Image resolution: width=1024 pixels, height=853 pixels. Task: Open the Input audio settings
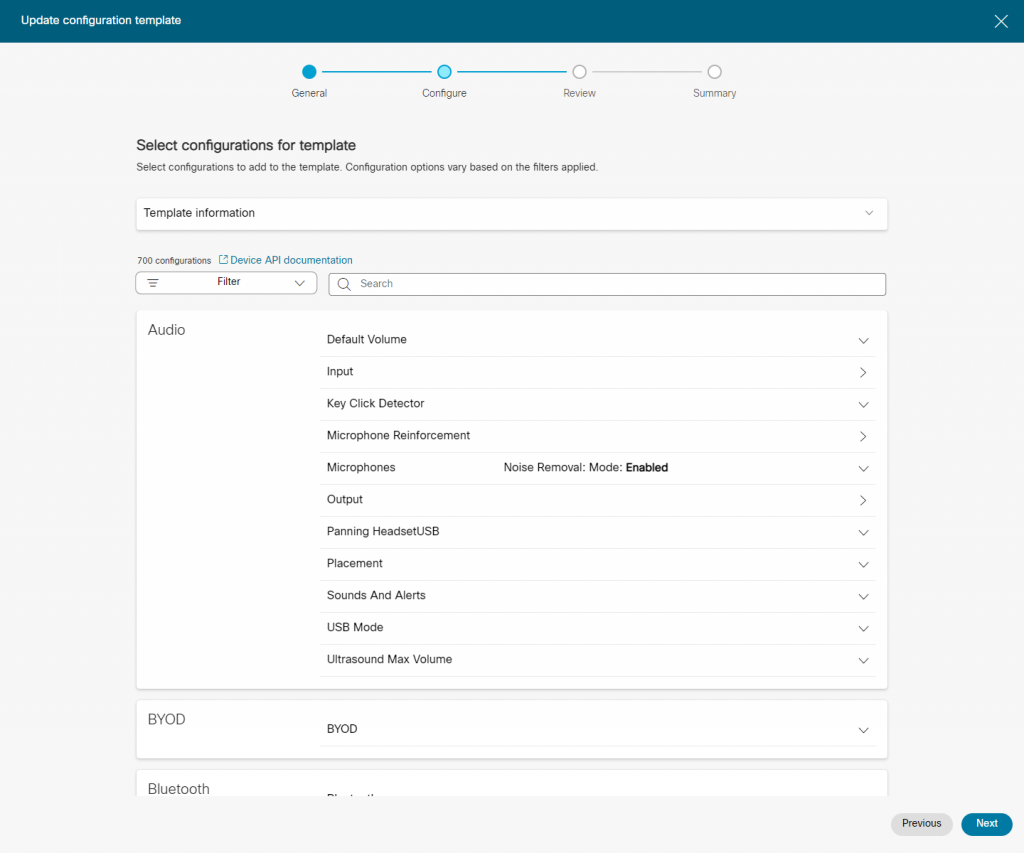click(863, 372)
